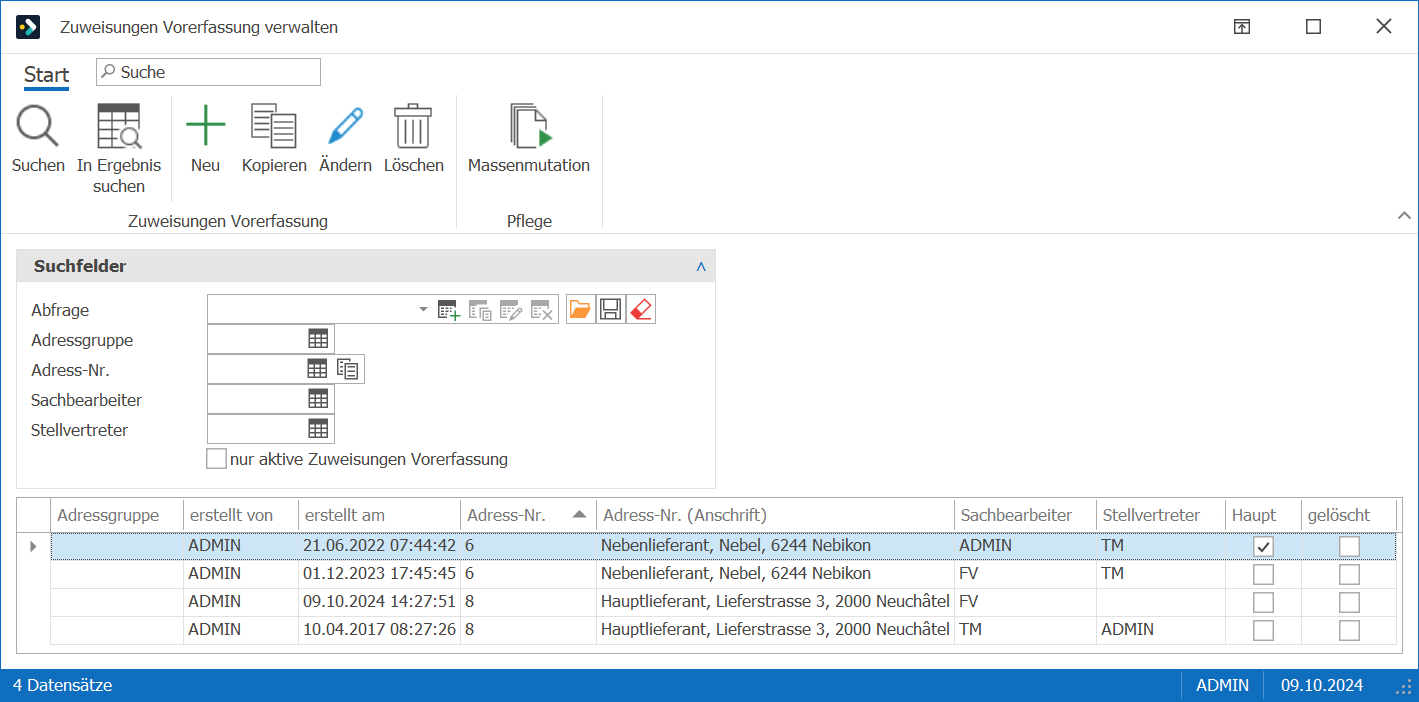Open the Sachbearbeiter lookup table icon

tap(318, 399)
